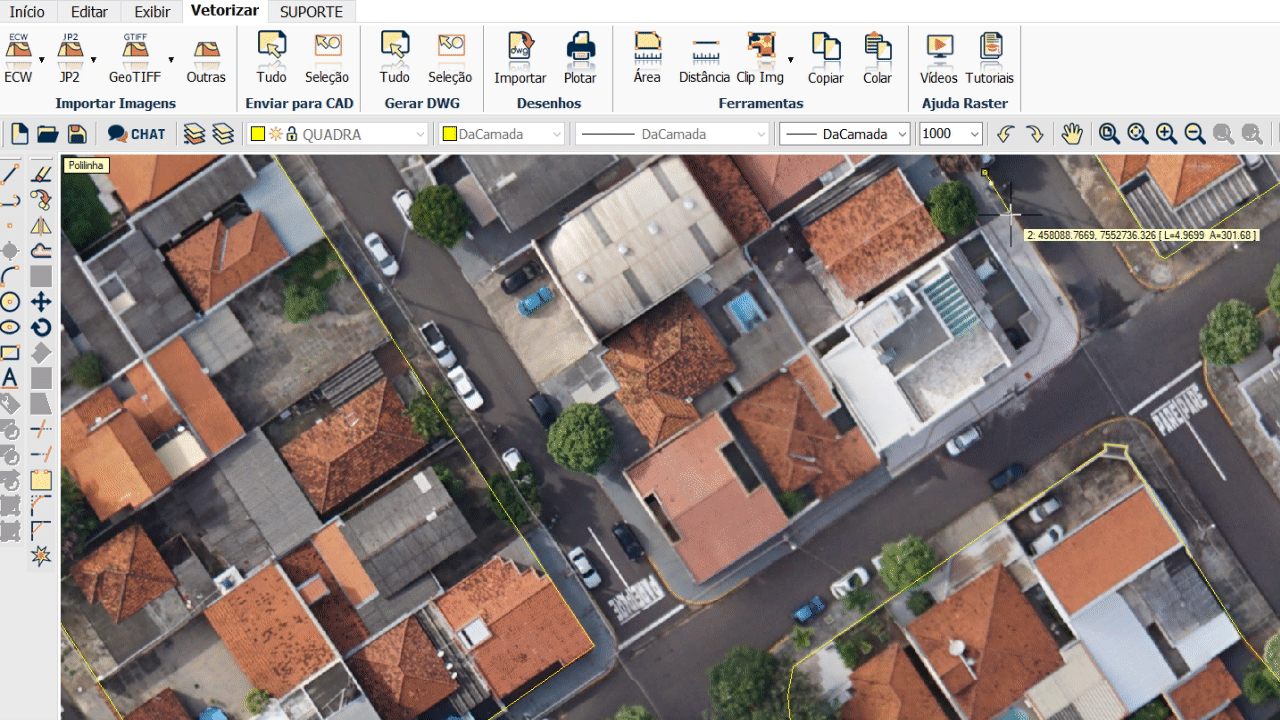Select the text tool in left toolbar

pos(10,379)
